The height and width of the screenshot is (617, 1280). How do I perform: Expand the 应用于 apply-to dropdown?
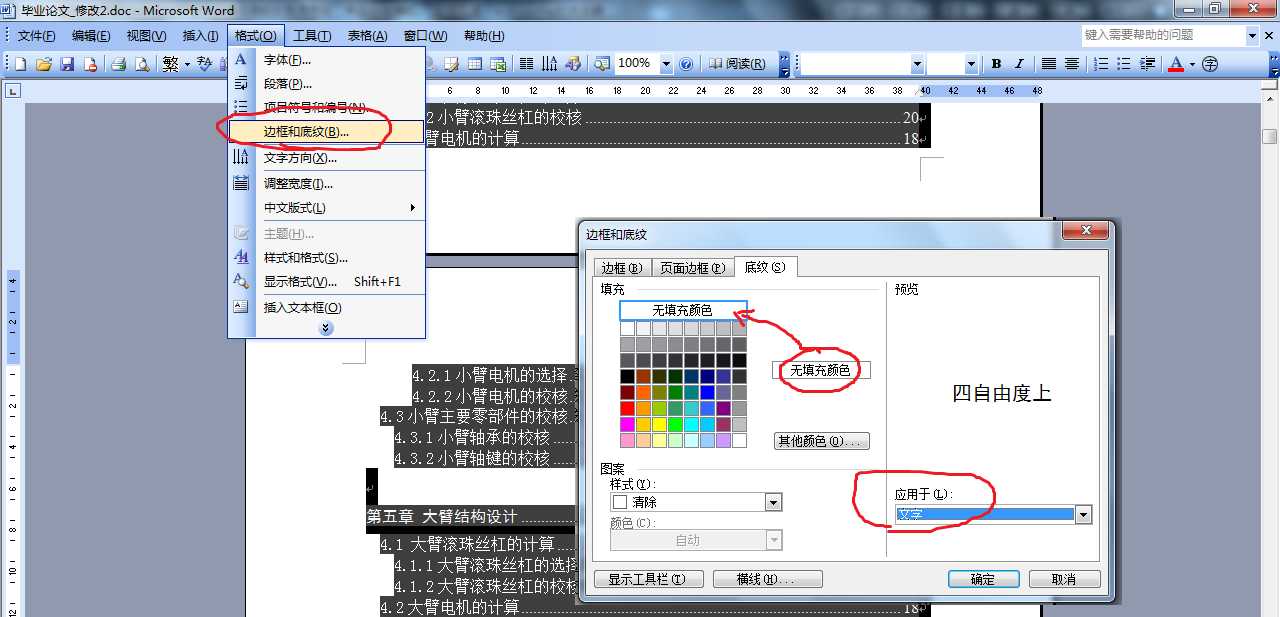coord(1083,515)
